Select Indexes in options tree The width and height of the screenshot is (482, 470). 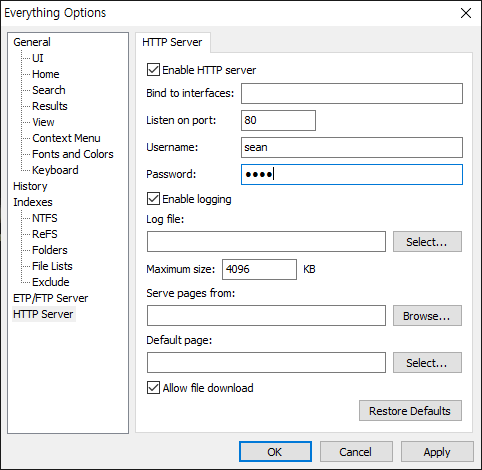(x=33, y=202)
